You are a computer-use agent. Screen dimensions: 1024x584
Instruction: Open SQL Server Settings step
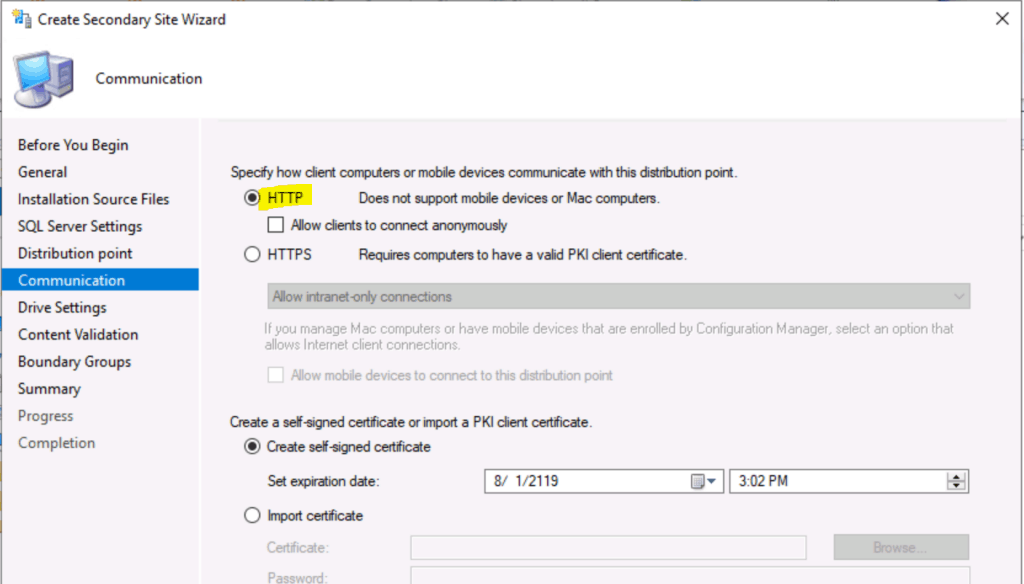click(80, 226)
